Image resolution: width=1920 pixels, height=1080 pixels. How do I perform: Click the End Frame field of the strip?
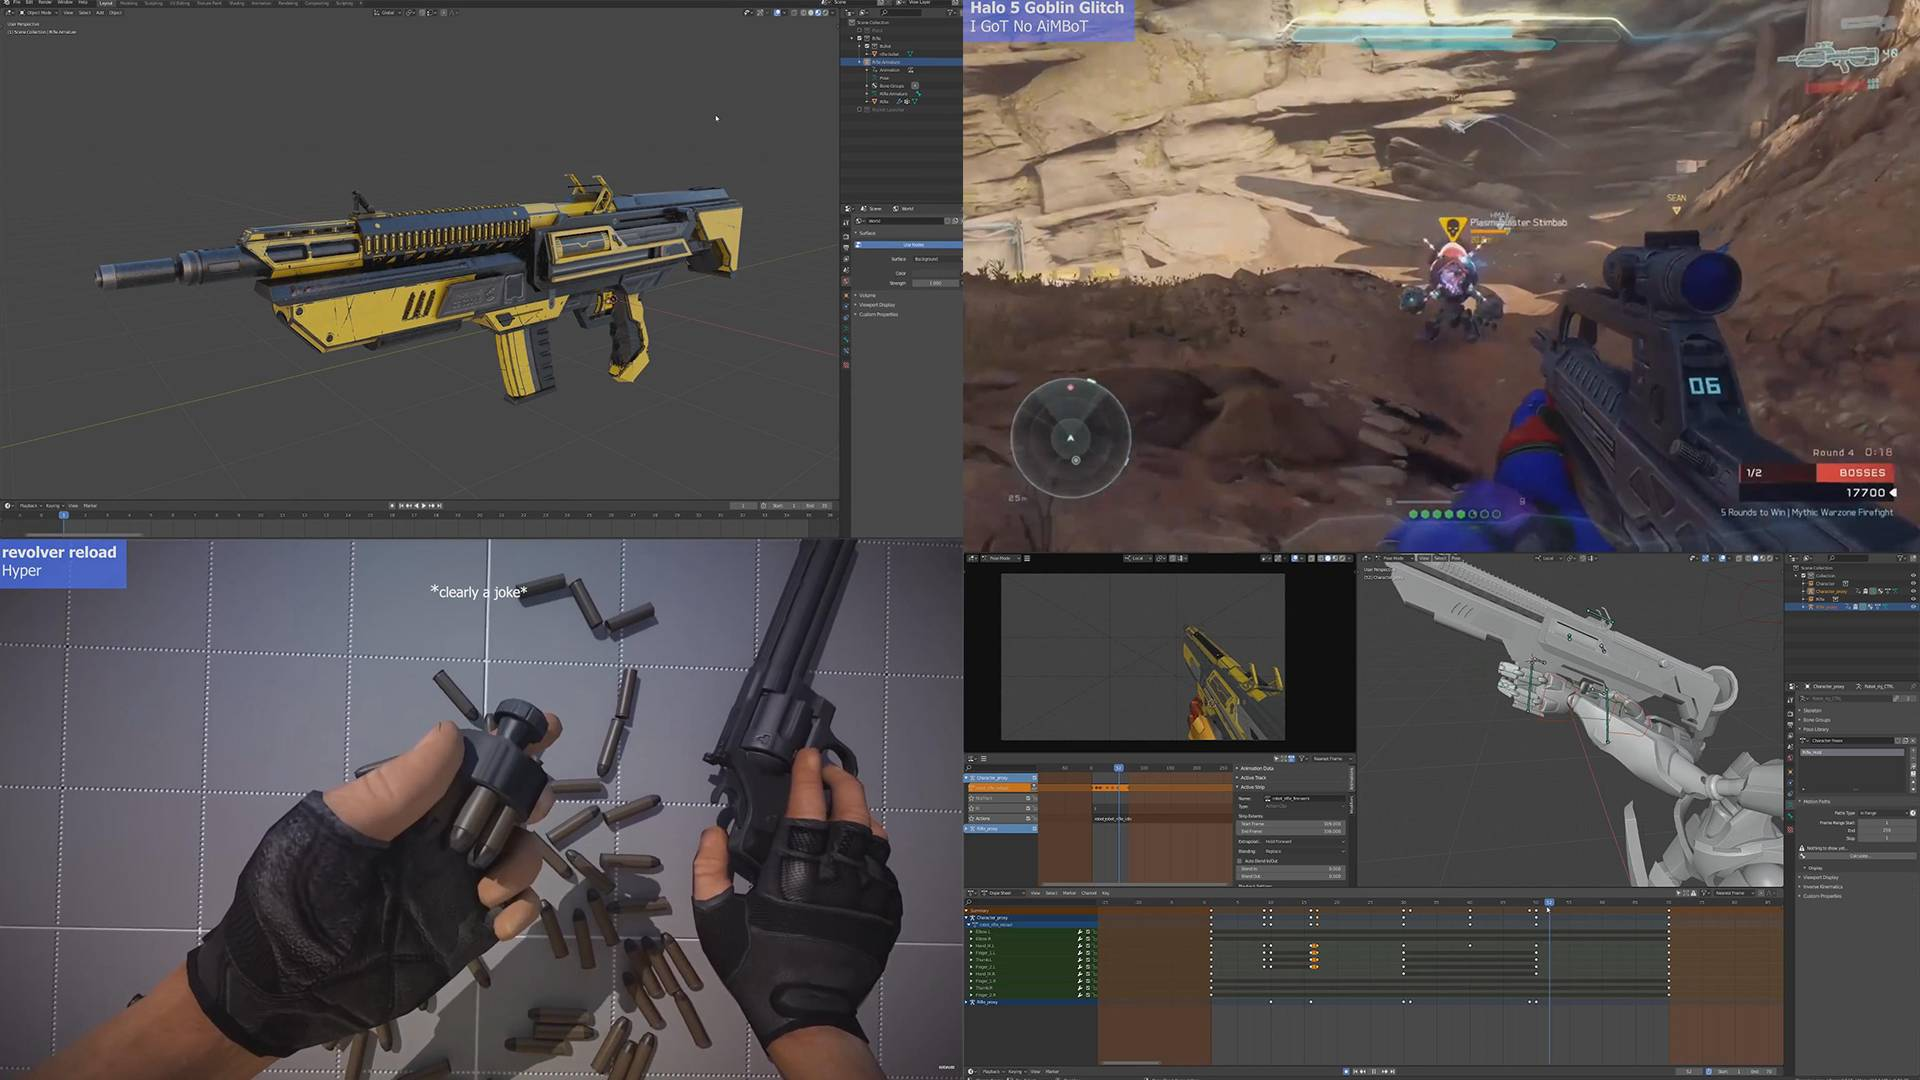point(1290,831)
